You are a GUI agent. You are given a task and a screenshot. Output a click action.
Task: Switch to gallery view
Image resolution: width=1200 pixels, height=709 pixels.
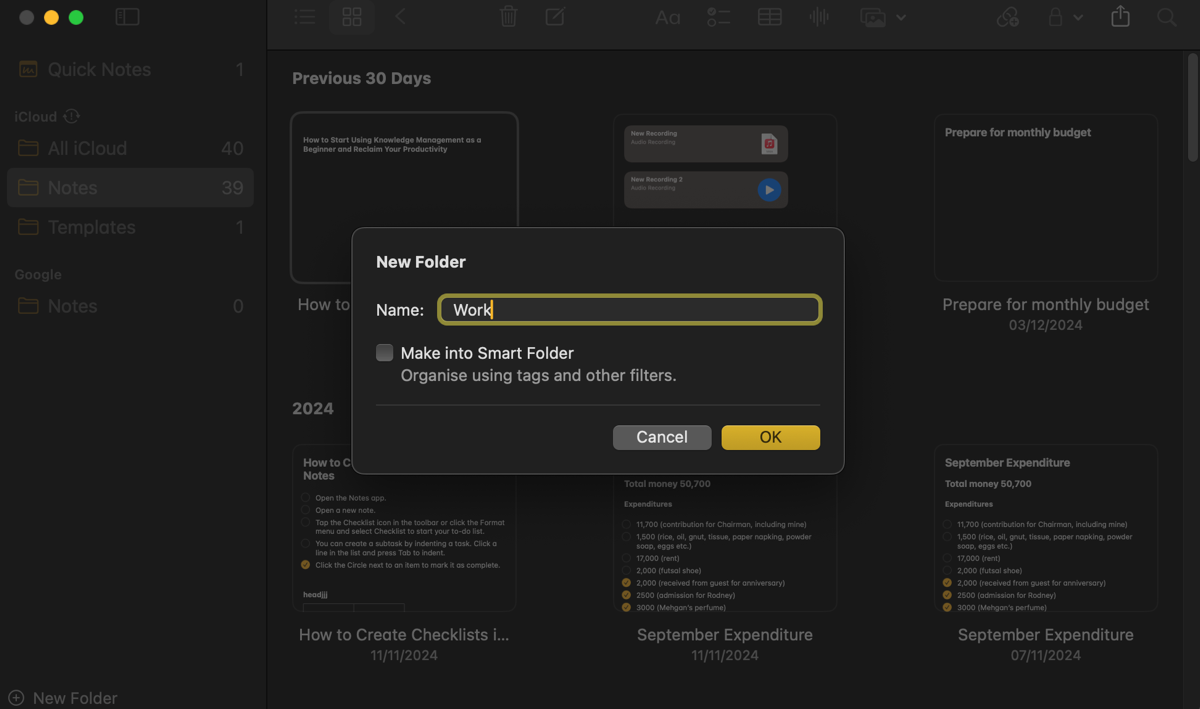point(352,17)
